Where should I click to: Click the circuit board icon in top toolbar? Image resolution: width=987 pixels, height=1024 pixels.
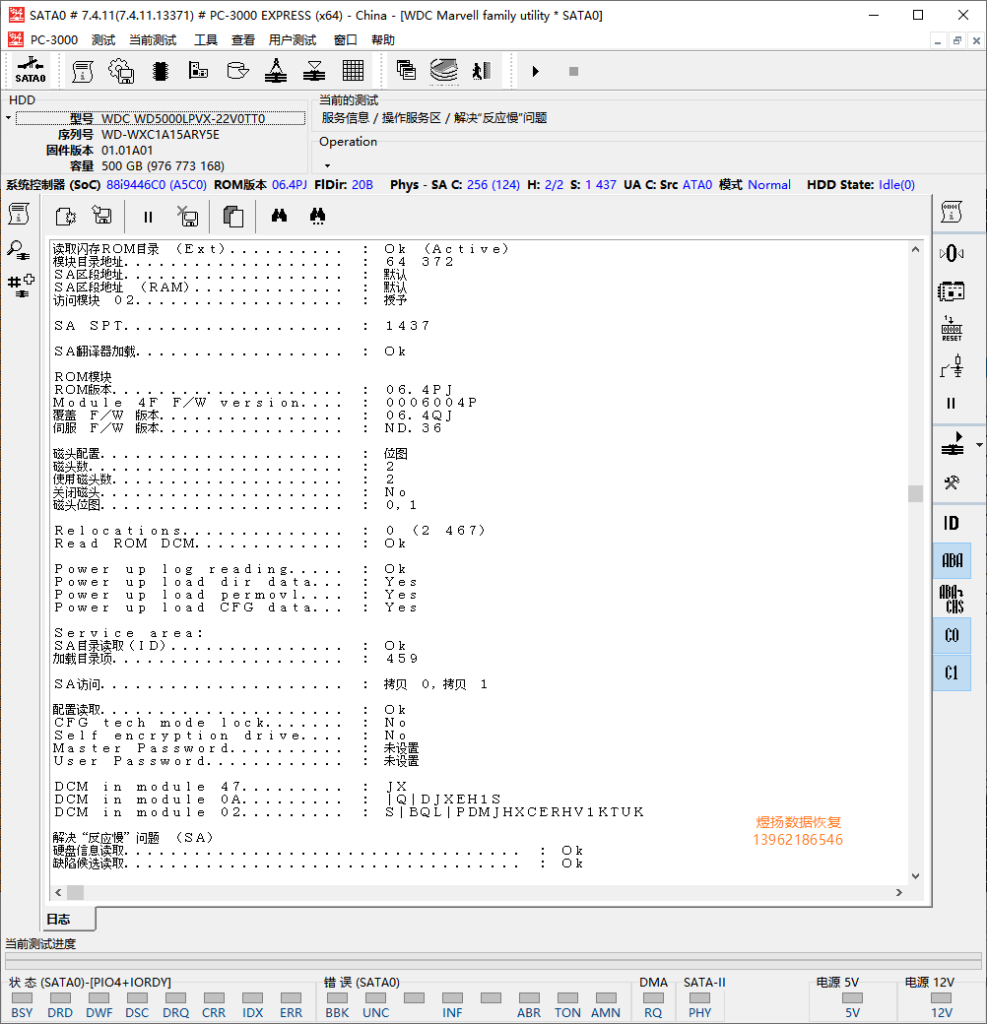coord(198,70)
